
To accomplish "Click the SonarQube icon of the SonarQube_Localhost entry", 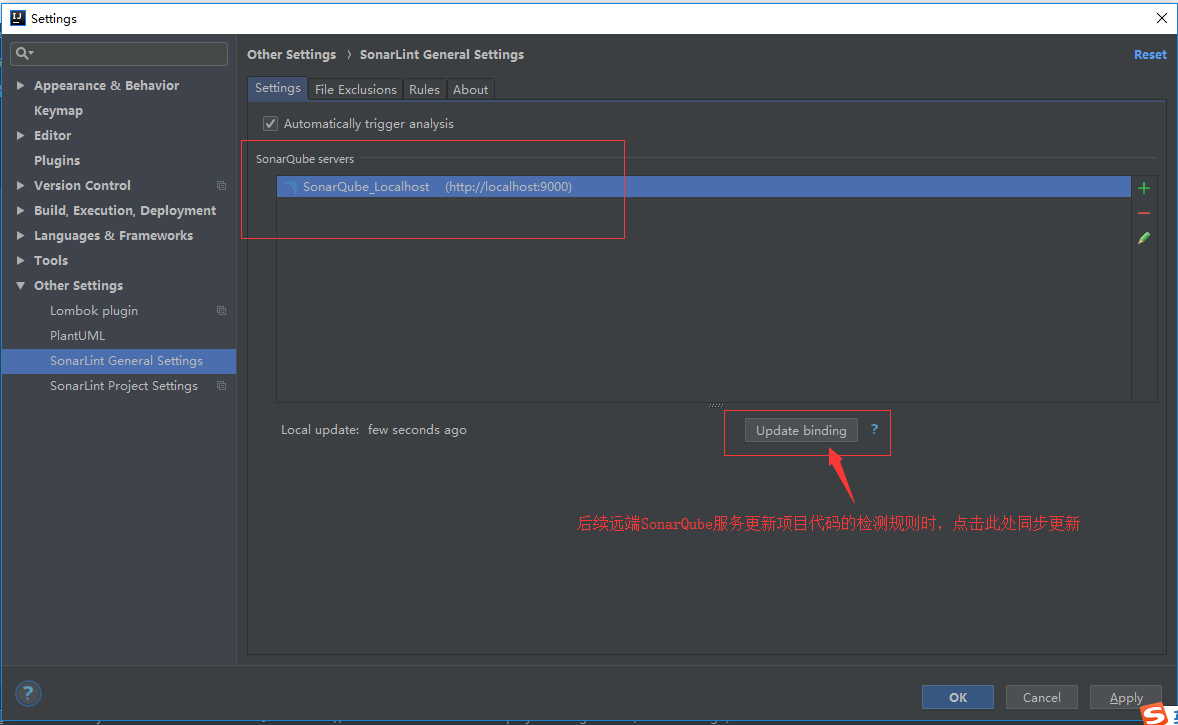I will tap(291, 186).
